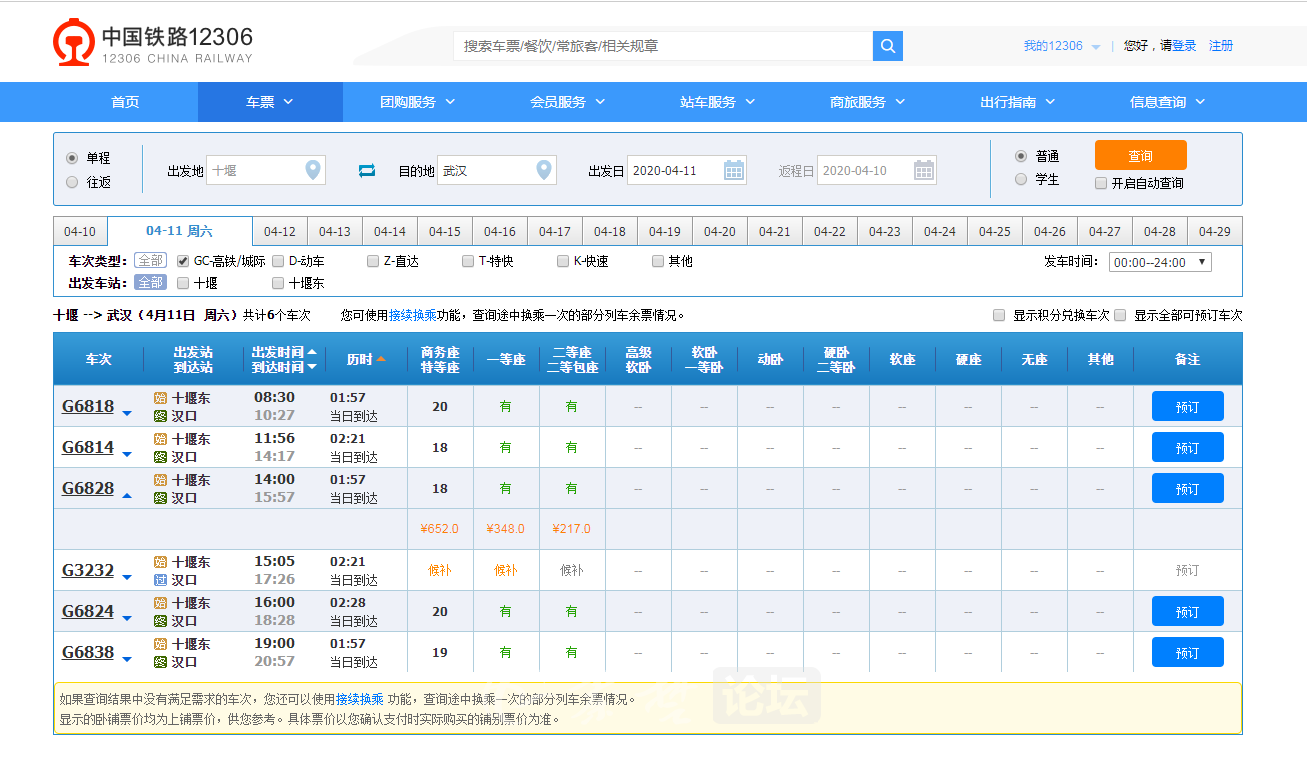Open 信息查询 navigation menu
The image size is (1307, 765).
(x=1167, y=102)
